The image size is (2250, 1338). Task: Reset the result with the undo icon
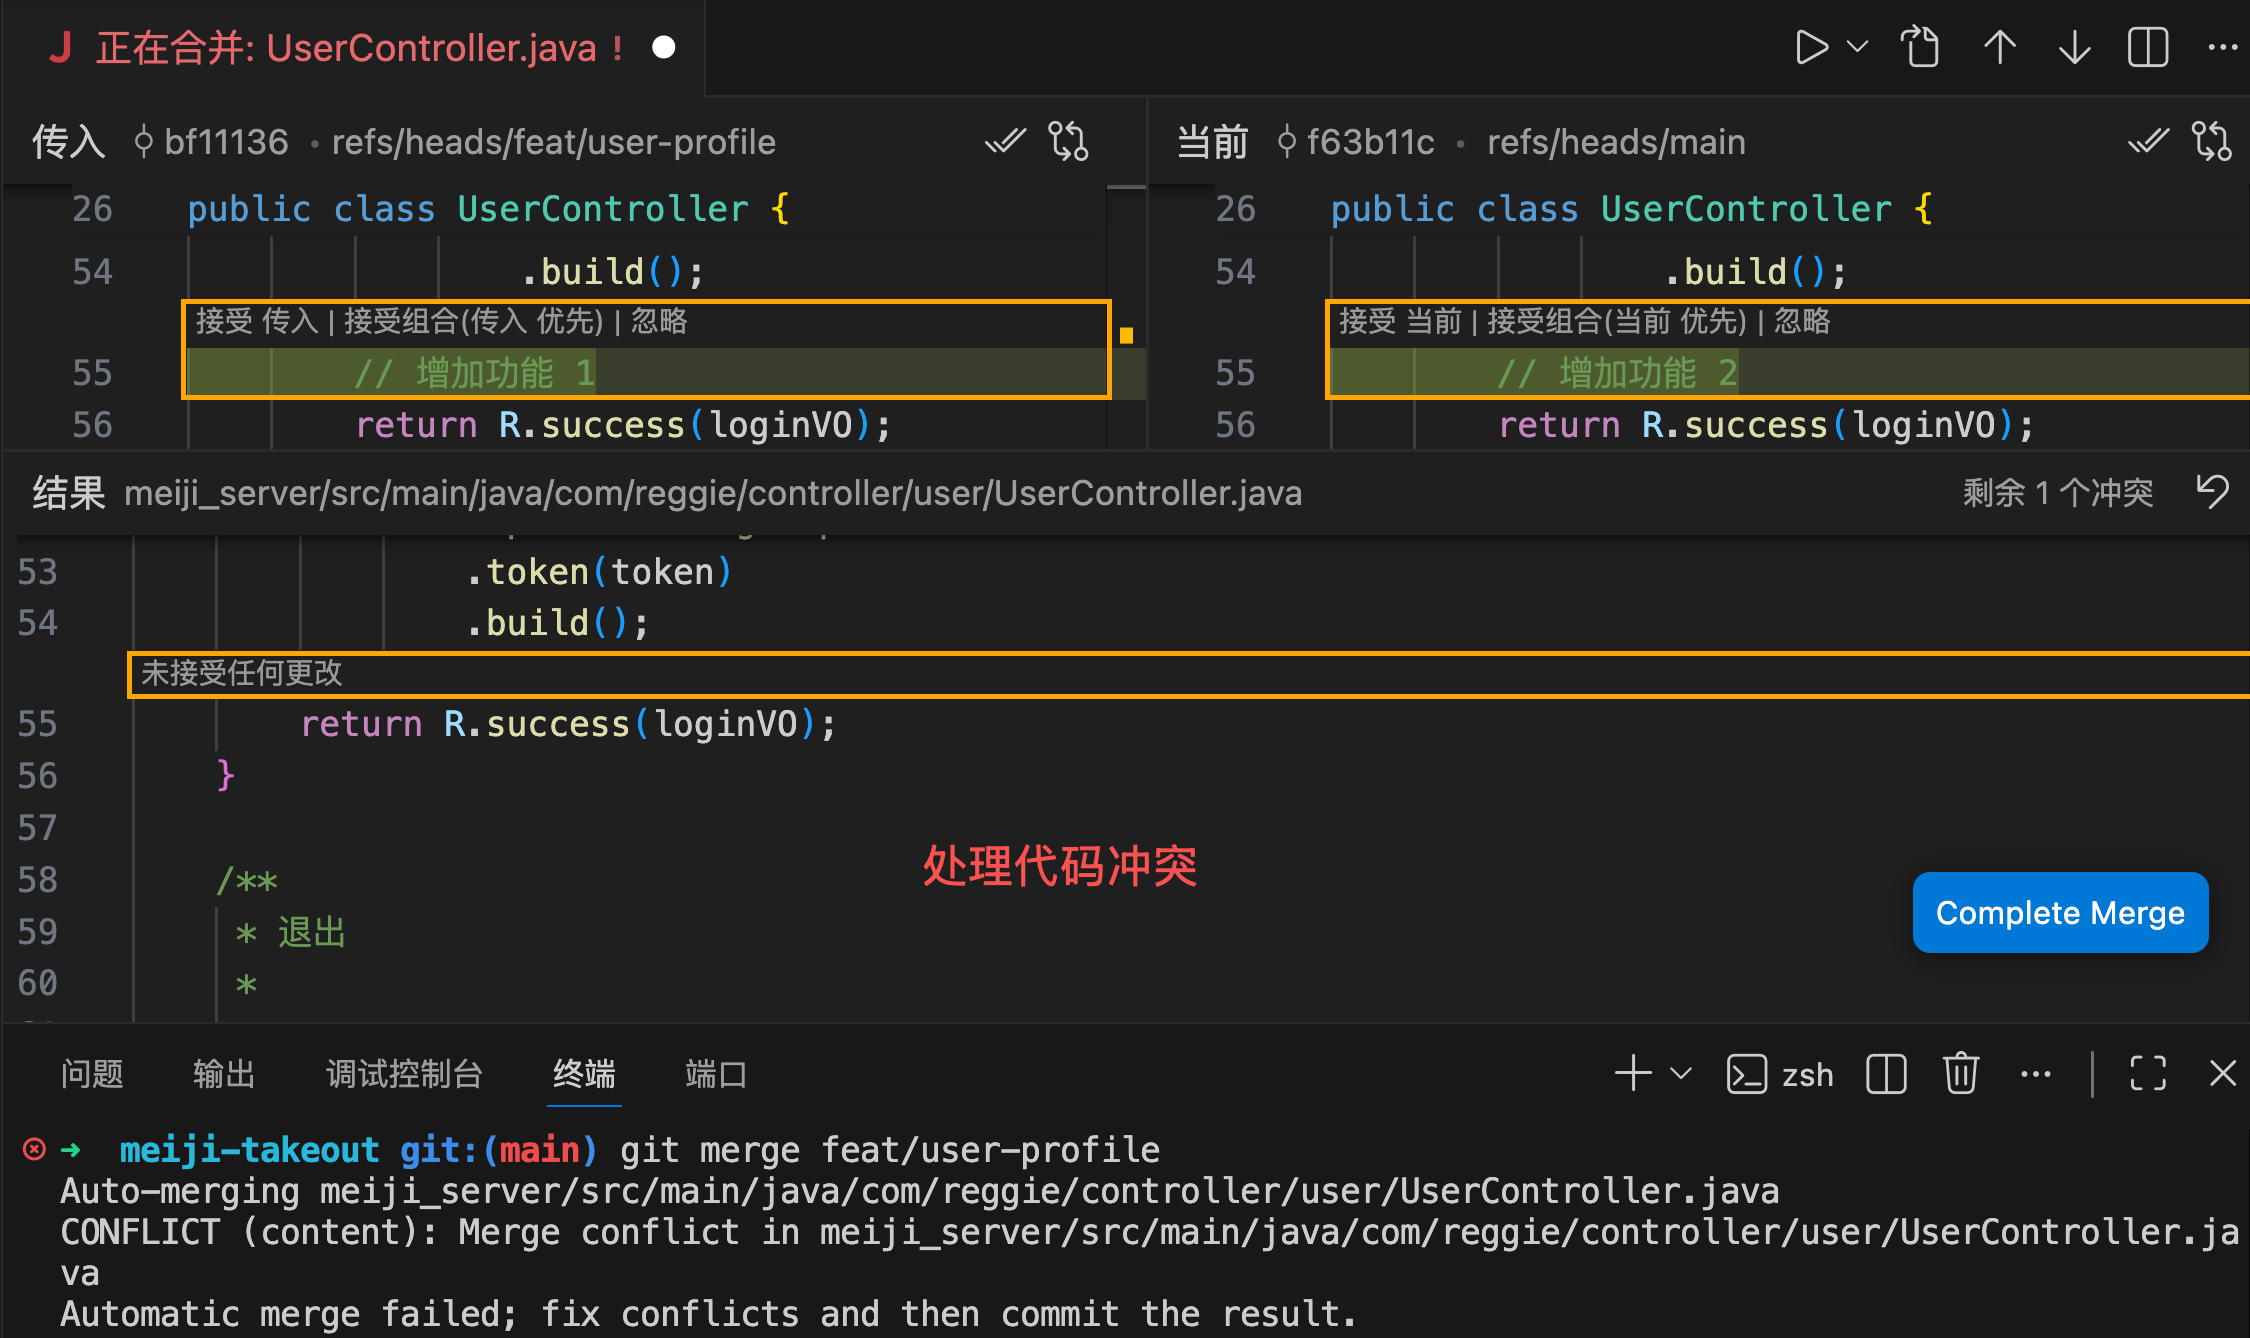[2212, 492]
